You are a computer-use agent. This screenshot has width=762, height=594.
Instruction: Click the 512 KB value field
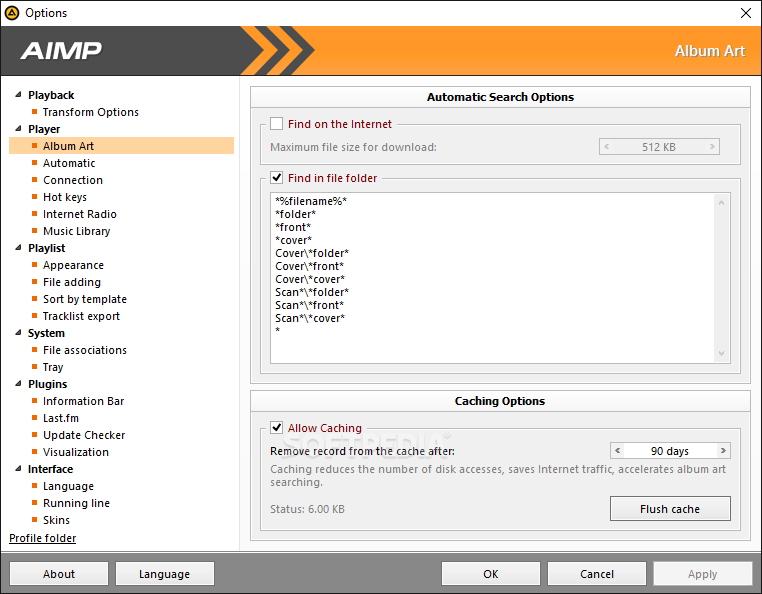click(x=658, y=146)
